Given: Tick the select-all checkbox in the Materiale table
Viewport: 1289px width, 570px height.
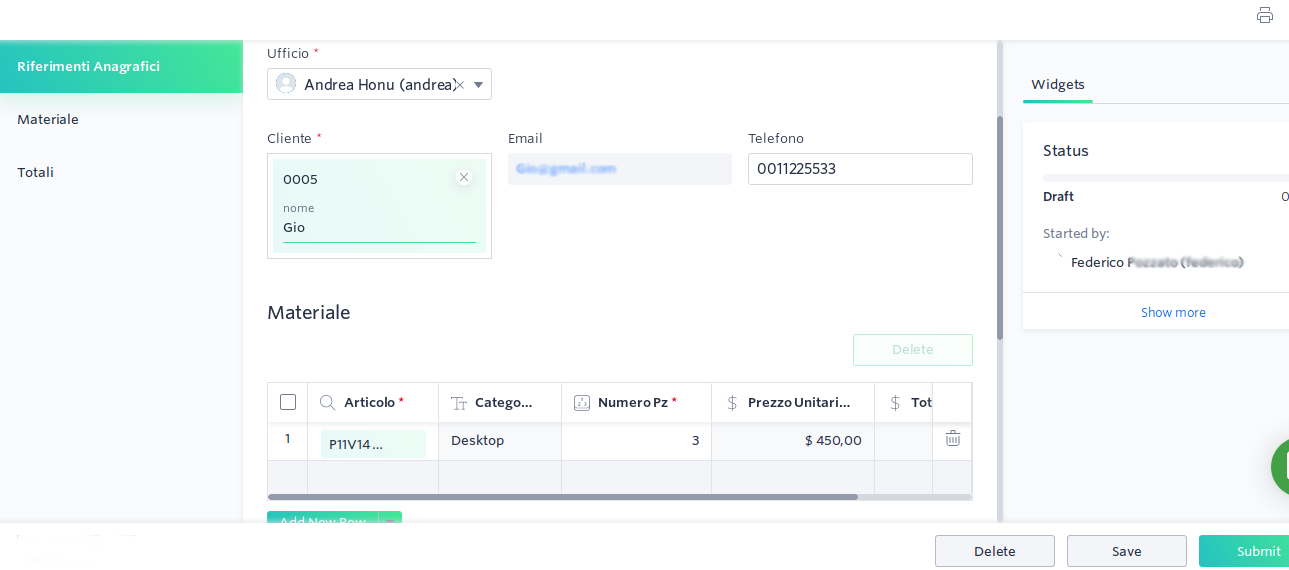Looking at the screenshot, I should pos(288,402).
